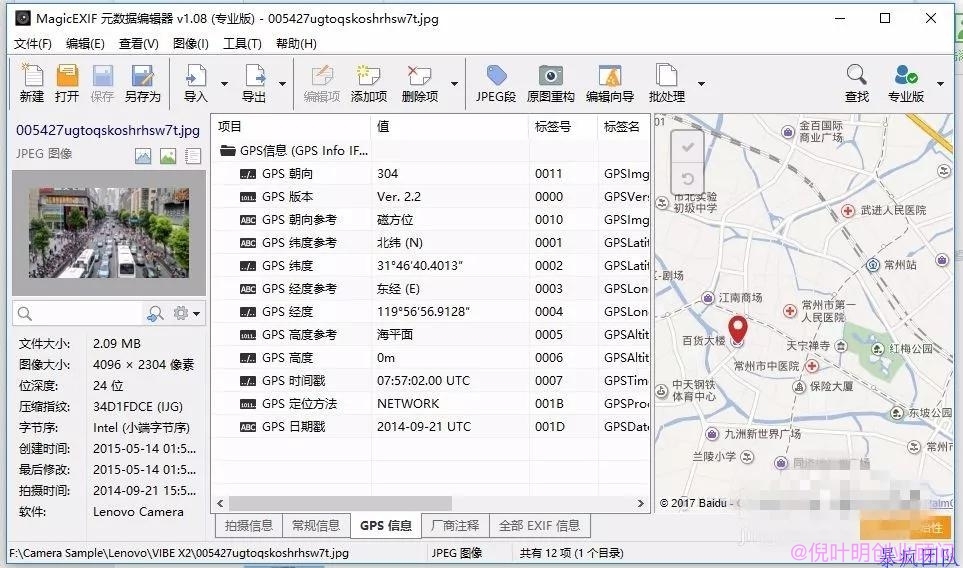Image resolution: width=963 pixels, height=568 pixels.
Task: Click the GPS信息 folder icon
Action: [228, 150]
